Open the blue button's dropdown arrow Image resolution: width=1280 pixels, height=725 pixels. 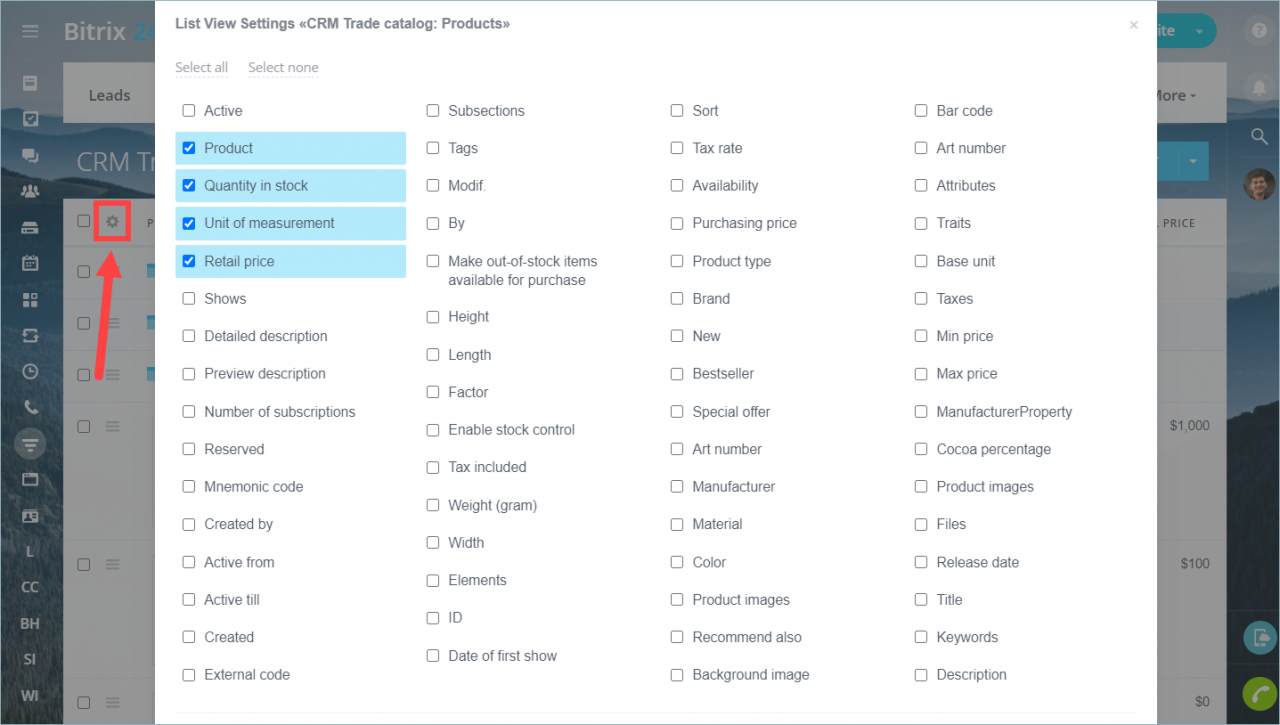point(1193,161)
